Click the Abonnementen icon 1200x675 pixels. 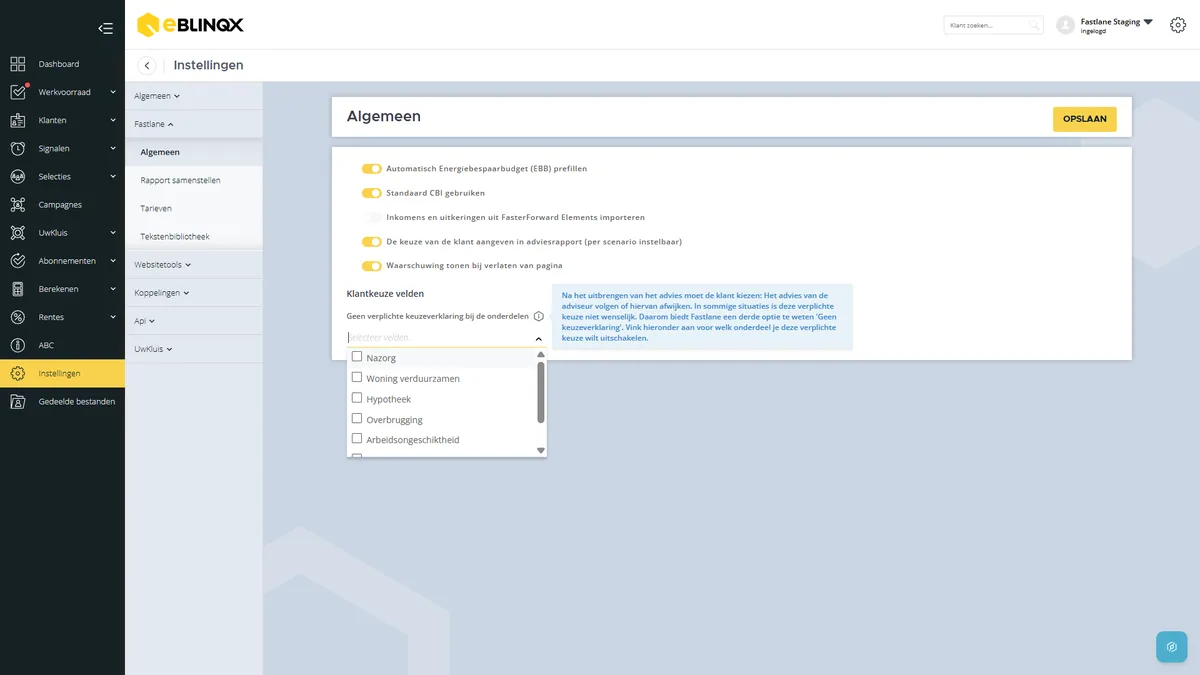pyautogui.click(x=18, y=261)
